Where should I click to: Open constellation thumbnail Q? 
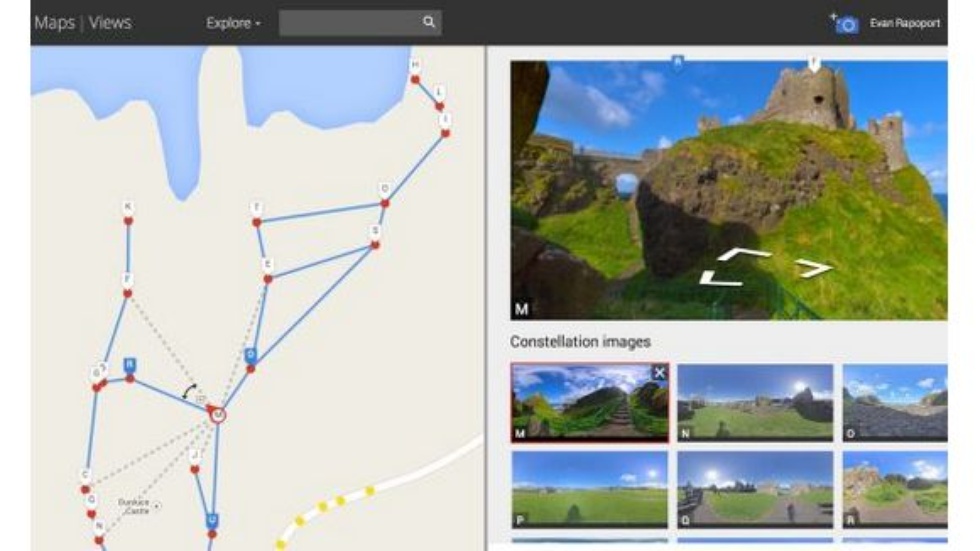click(755, 489)
